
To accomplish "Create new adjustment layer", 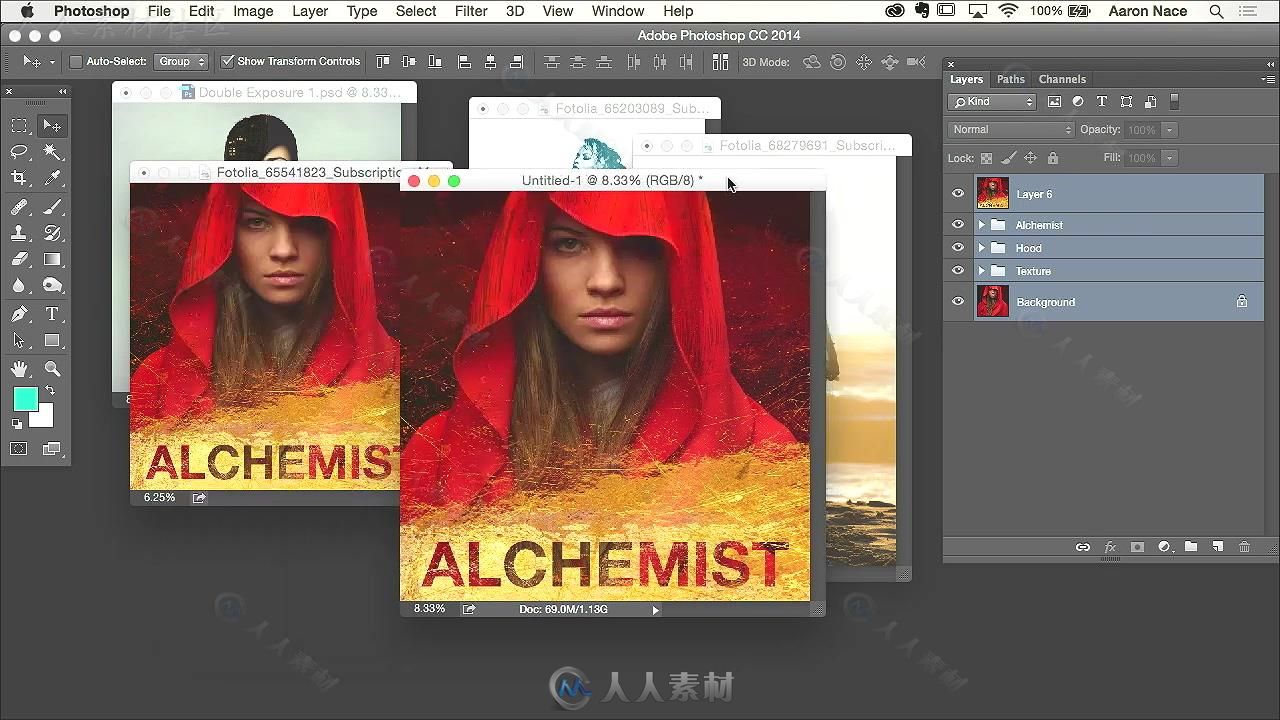I will (1164, 547).
